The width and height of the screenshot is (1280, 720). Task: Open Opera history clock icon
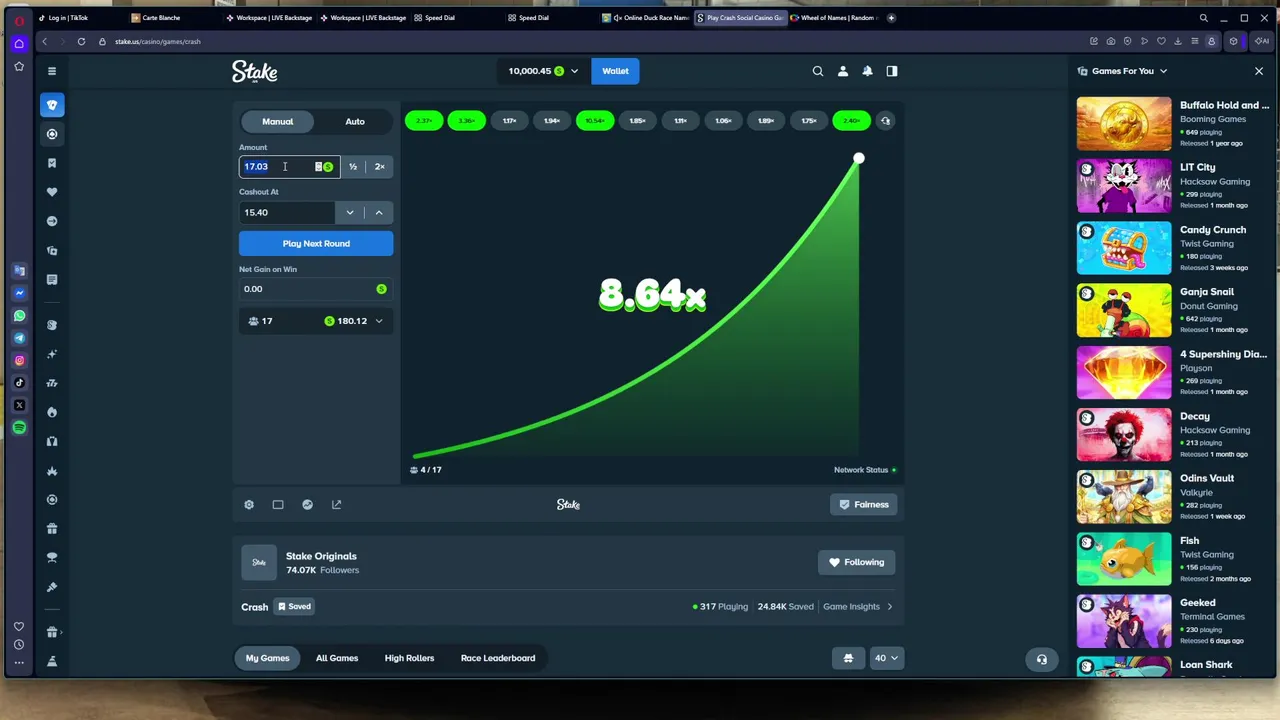(19, 645)
